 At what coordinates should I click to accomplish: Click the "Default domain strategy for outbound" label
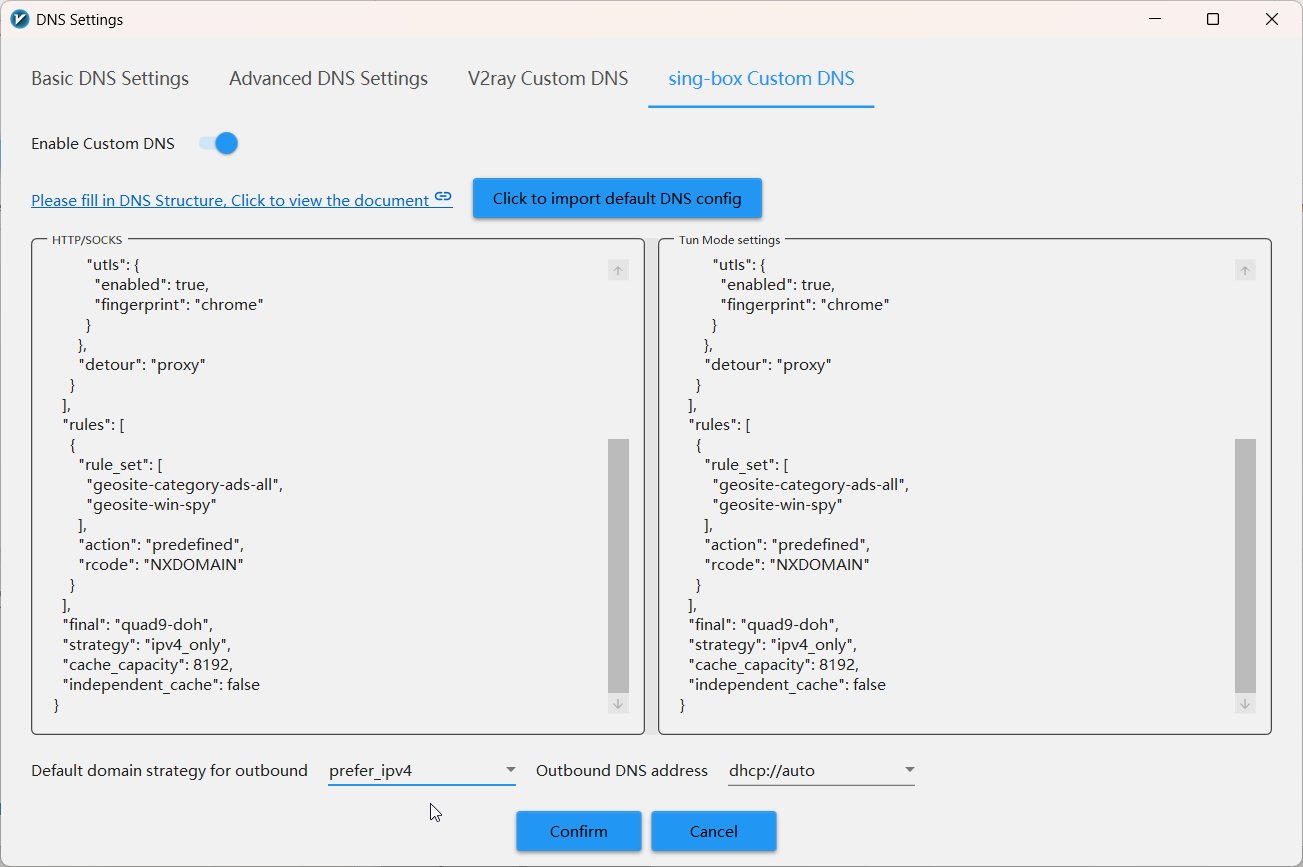(169, 771)
